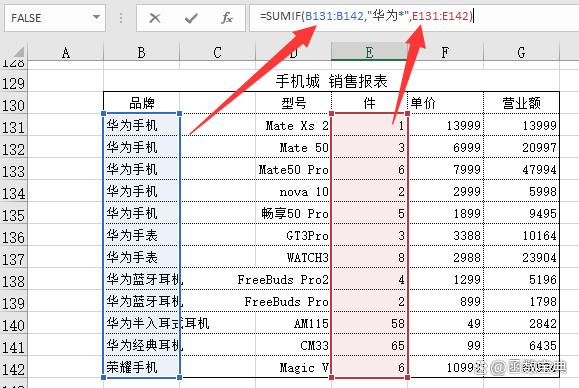The image size is (579, 388).
Task: Select unit price 13999 in column F
Action: click(445, 125)
